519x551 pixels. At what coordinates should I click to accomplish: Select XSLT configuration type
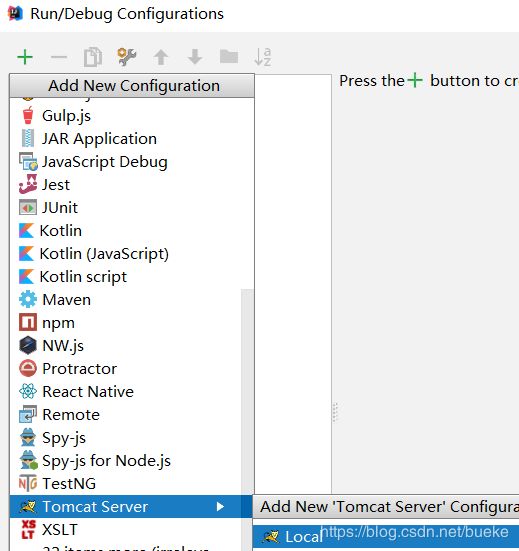pos(125,530)
